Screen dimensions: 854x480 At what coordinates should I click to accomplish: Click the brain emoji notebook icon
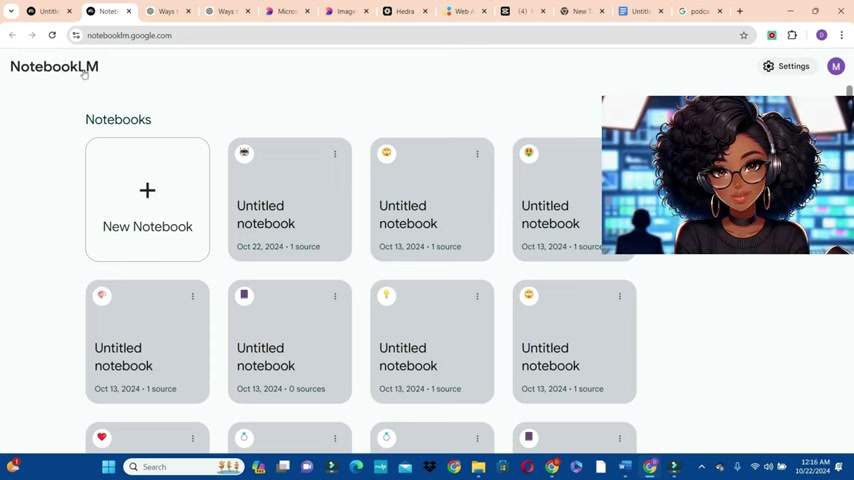(102, 295)
